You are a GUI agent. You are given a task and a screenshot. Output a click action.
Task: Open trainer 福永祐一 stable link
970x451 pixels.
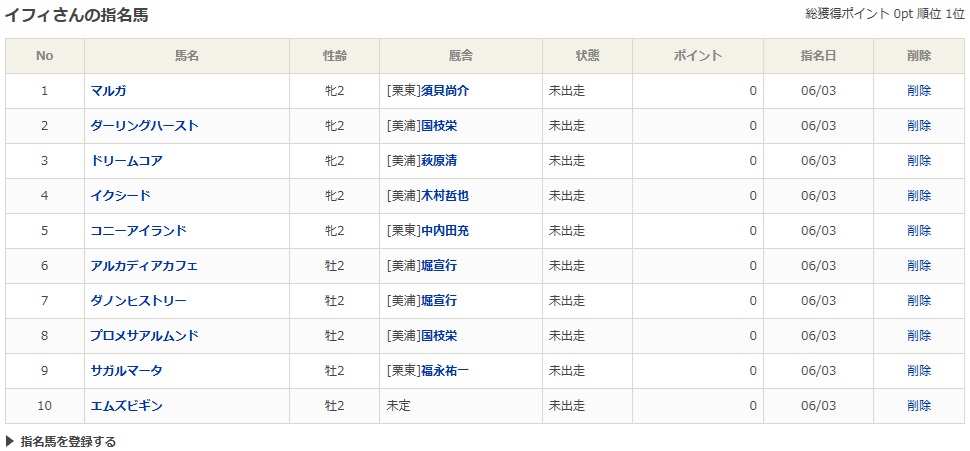click(x=445, y=371)
